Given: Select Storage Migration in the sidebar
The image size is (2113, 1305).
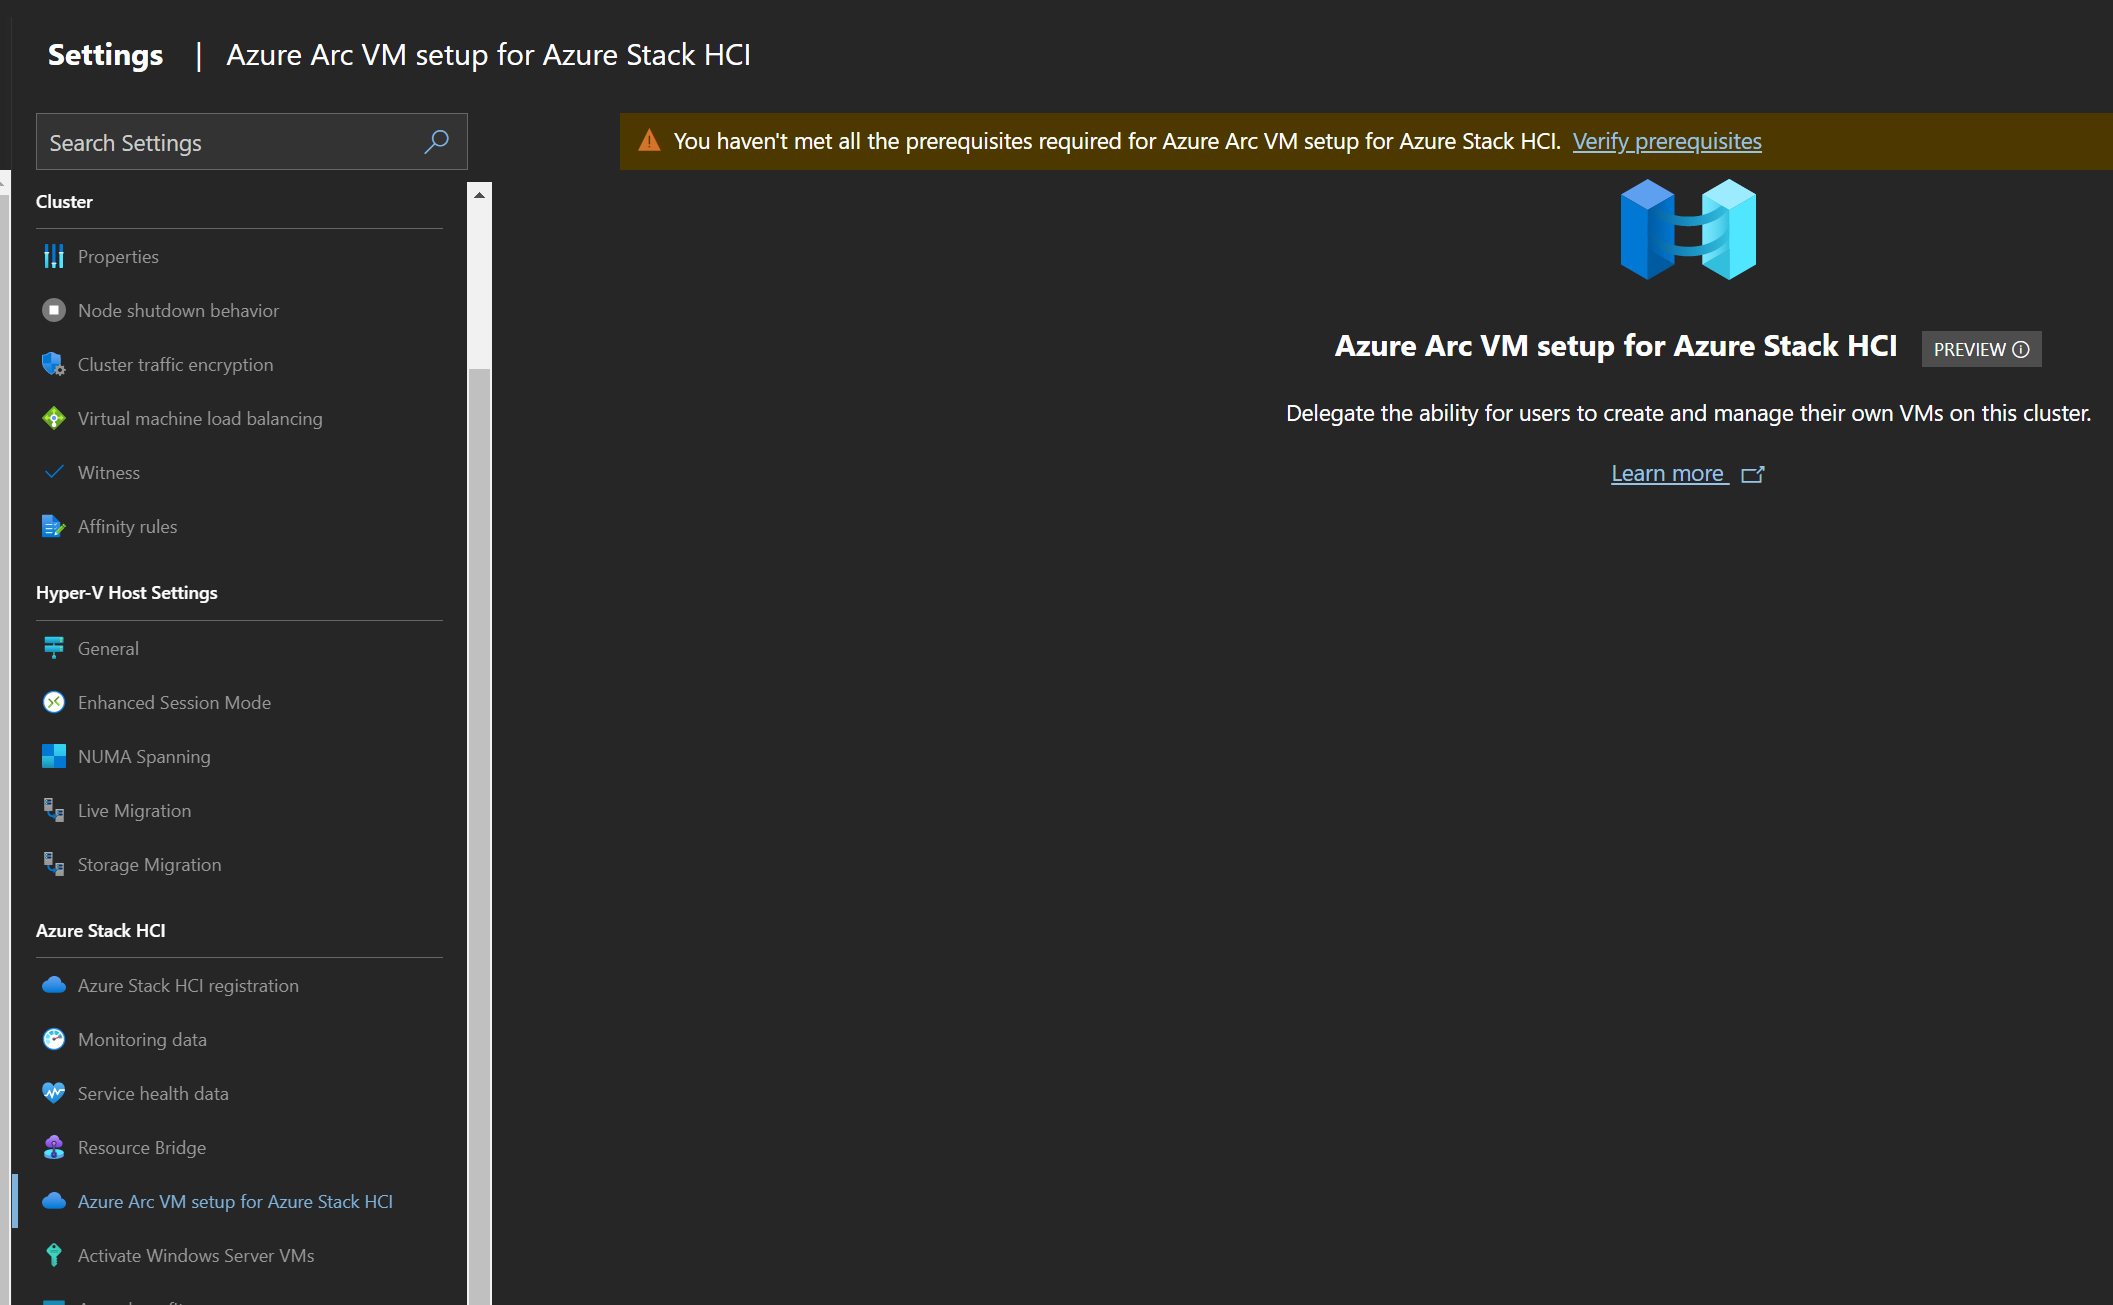Looking at the screenshot, I should coord(149,865).
